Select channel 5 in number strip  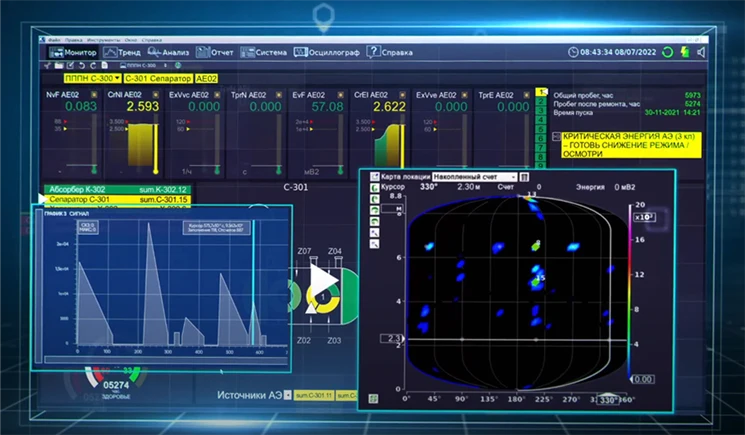point(541,129)
